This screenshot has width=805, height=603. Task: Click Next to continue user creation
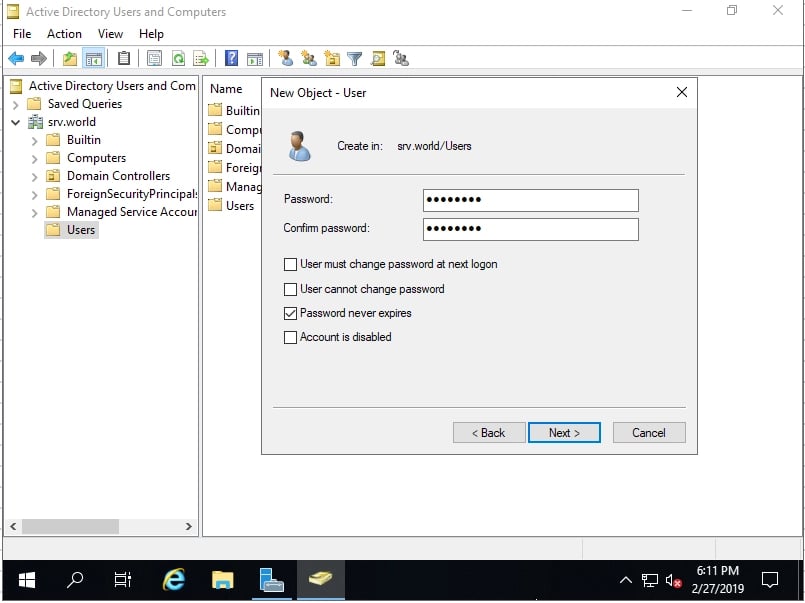[x=564, y=433]
